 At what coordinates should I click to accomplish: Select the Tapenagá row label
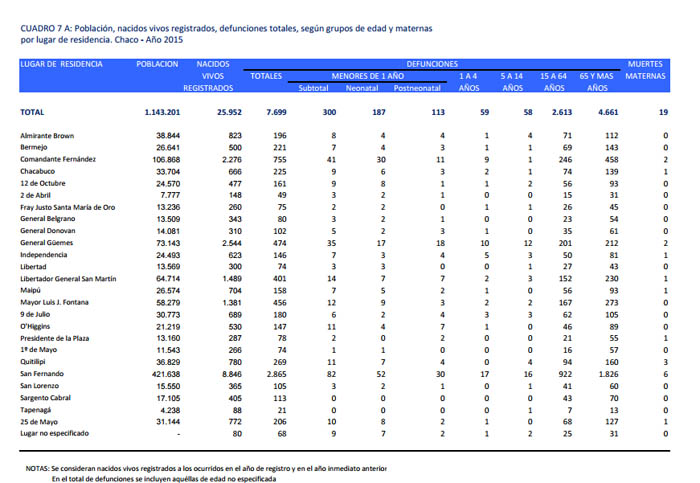[x=39, y=408]
